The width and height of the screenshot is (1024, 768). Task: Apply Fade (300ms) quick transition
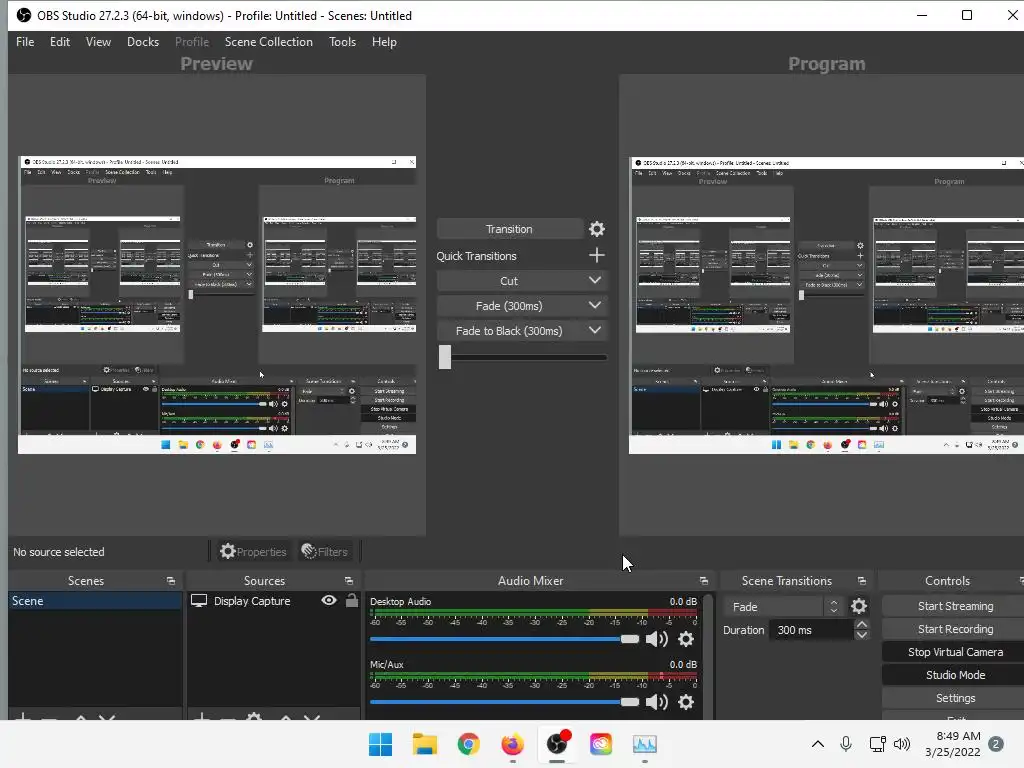pos(509,306)
